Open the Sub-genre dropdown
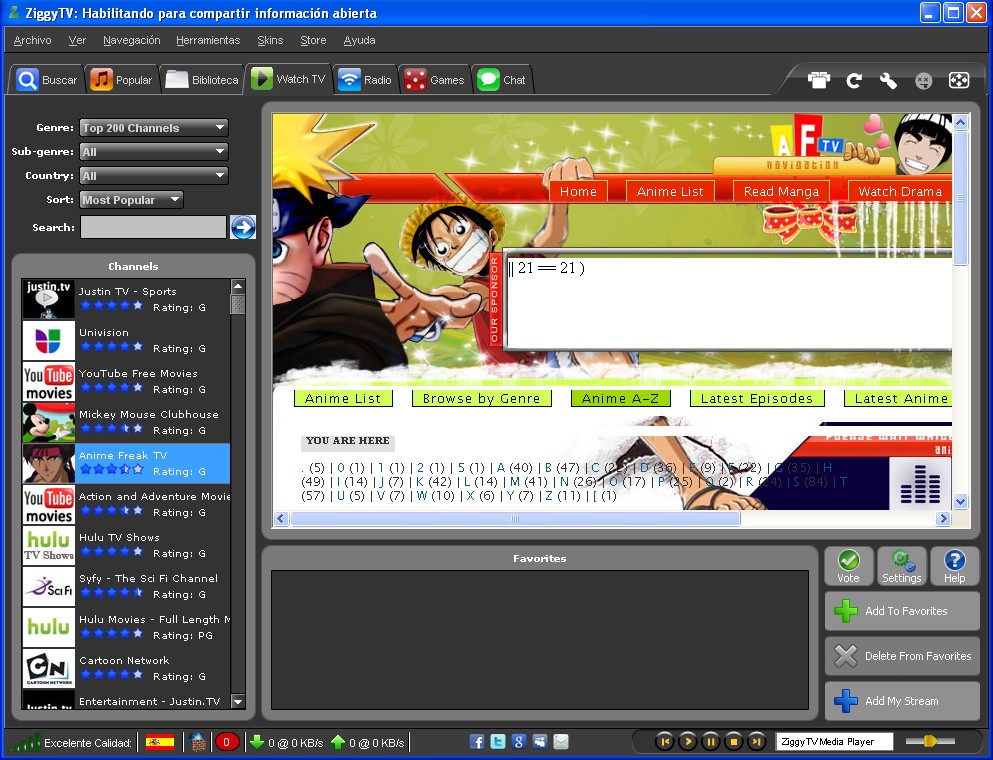The image size is (993, 760). tap(153, 151)
